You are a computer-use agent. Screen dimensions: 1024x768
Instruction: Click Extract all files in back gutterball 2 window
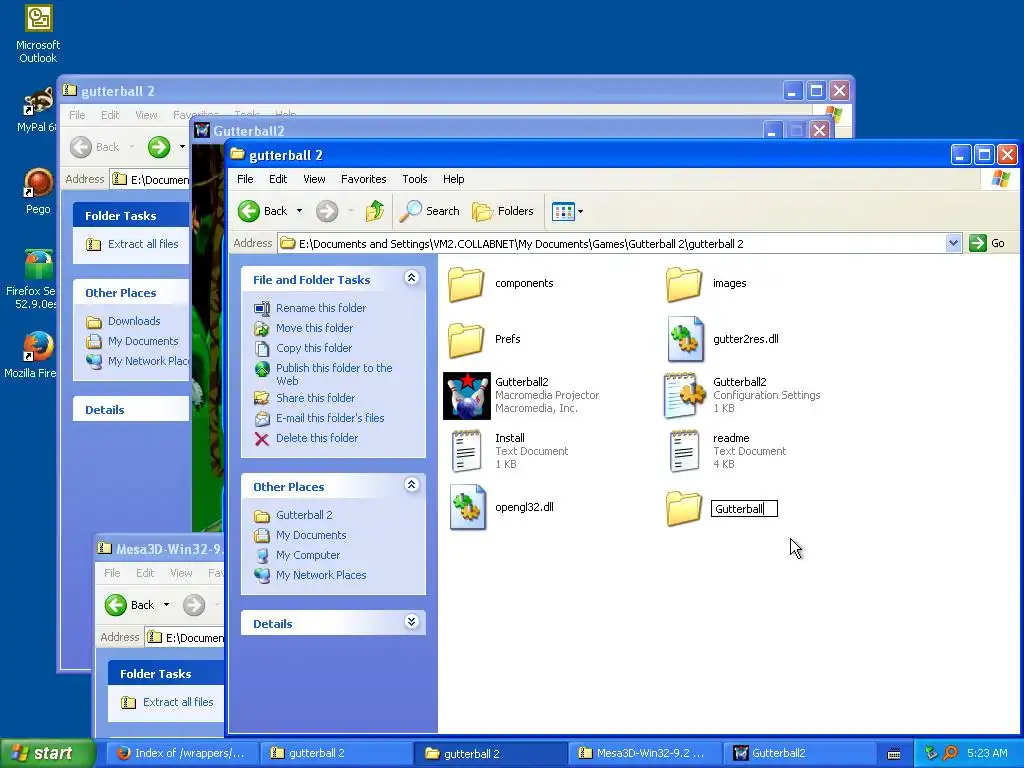[143, 244]
